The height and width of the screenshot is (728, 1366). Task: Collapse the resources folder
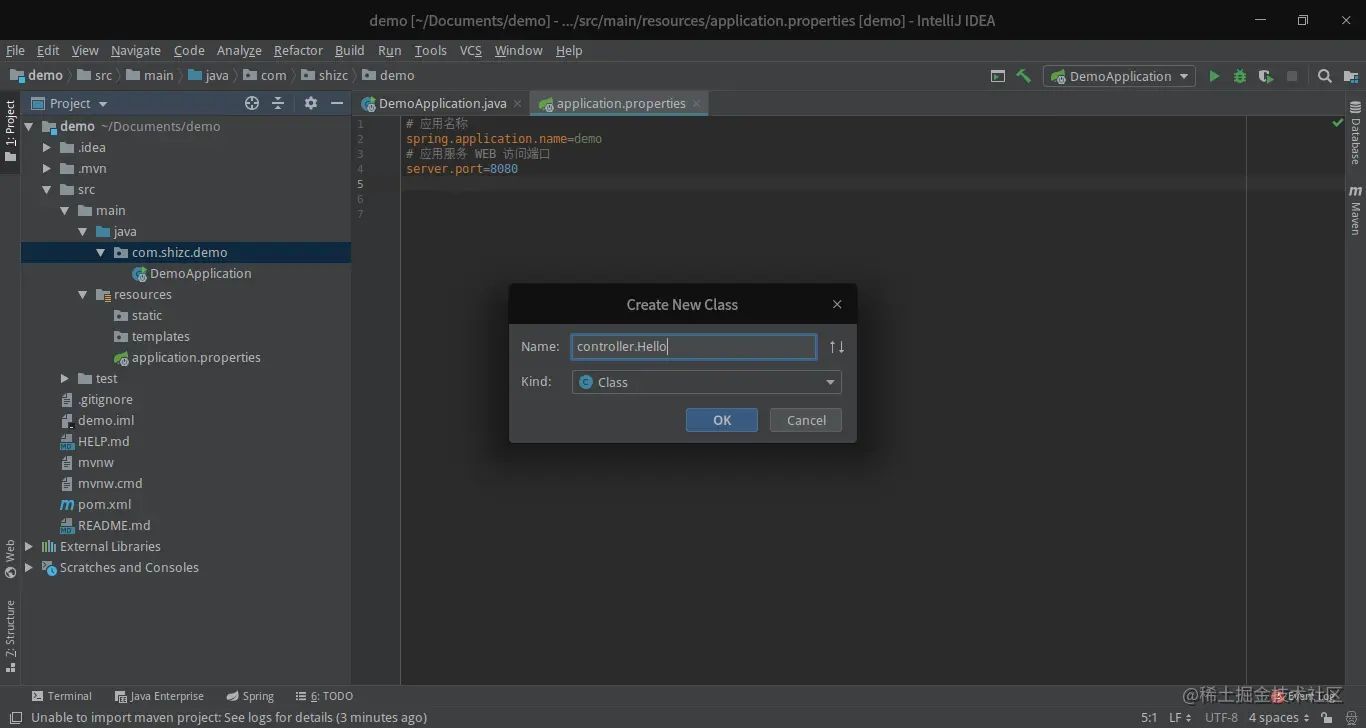click(83, 295)
